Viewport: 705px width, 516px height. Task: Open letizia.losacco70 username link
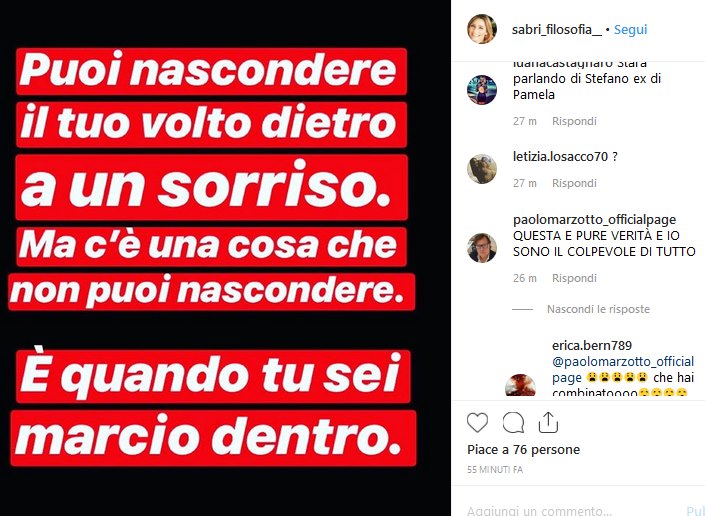coord(561,157)
